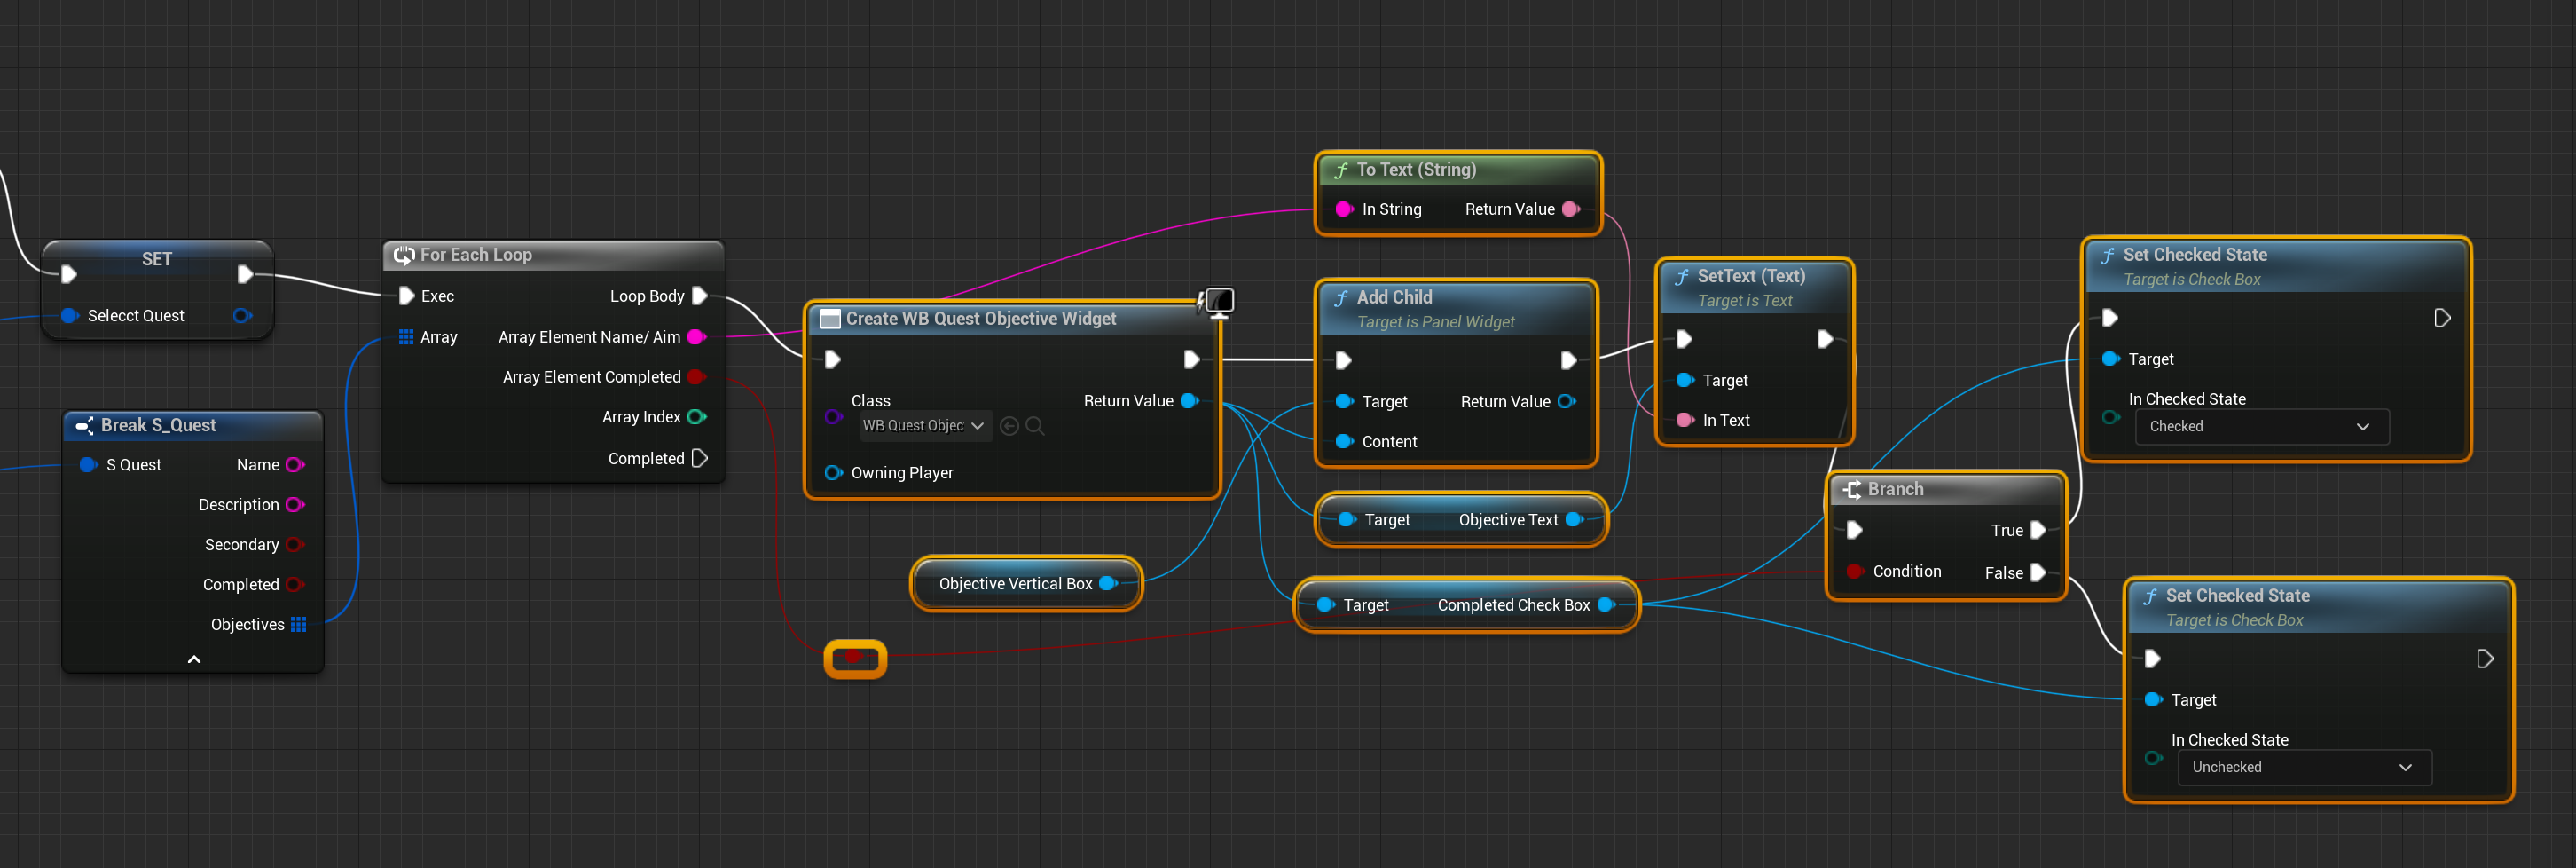Viewport: 2576px width, 868px height.
Task: Click the Branch node's True output pin
Action: [x=2038, y=530]
